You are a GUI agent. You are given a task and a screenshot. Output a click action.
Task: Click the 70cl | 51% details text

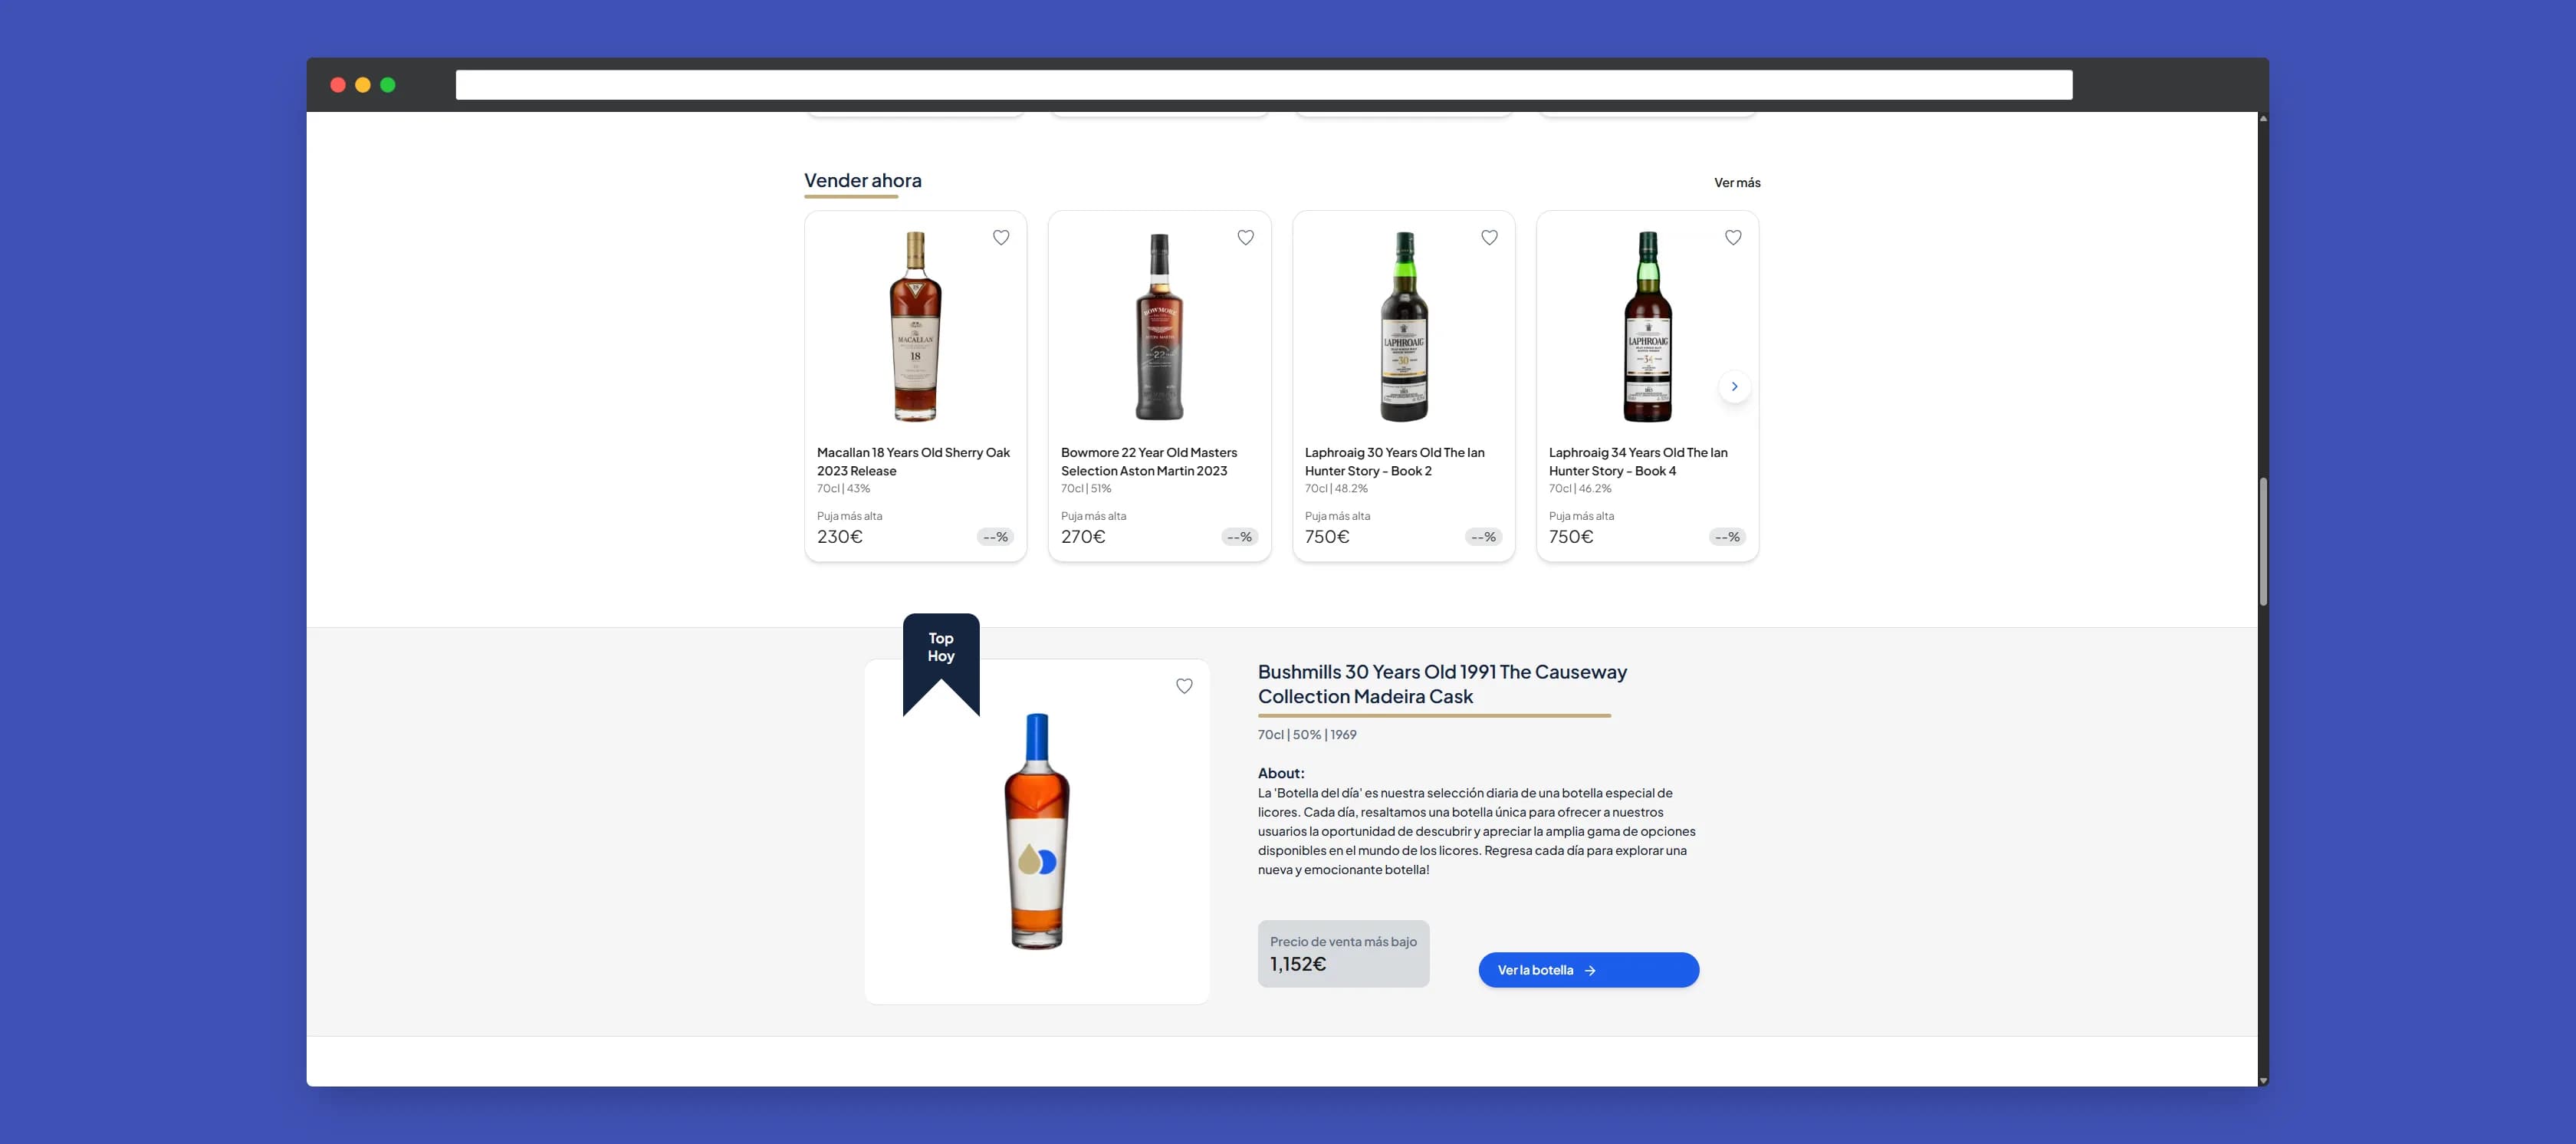(x=1086, y=489)
